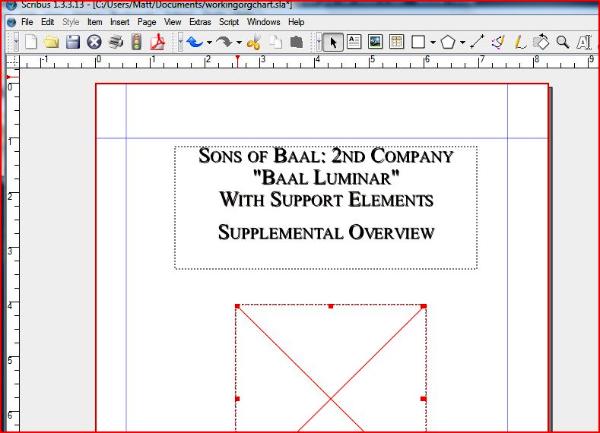Select the "Supplemental Overview" title text
The image size is (600, 433).
tap(326, 232)
